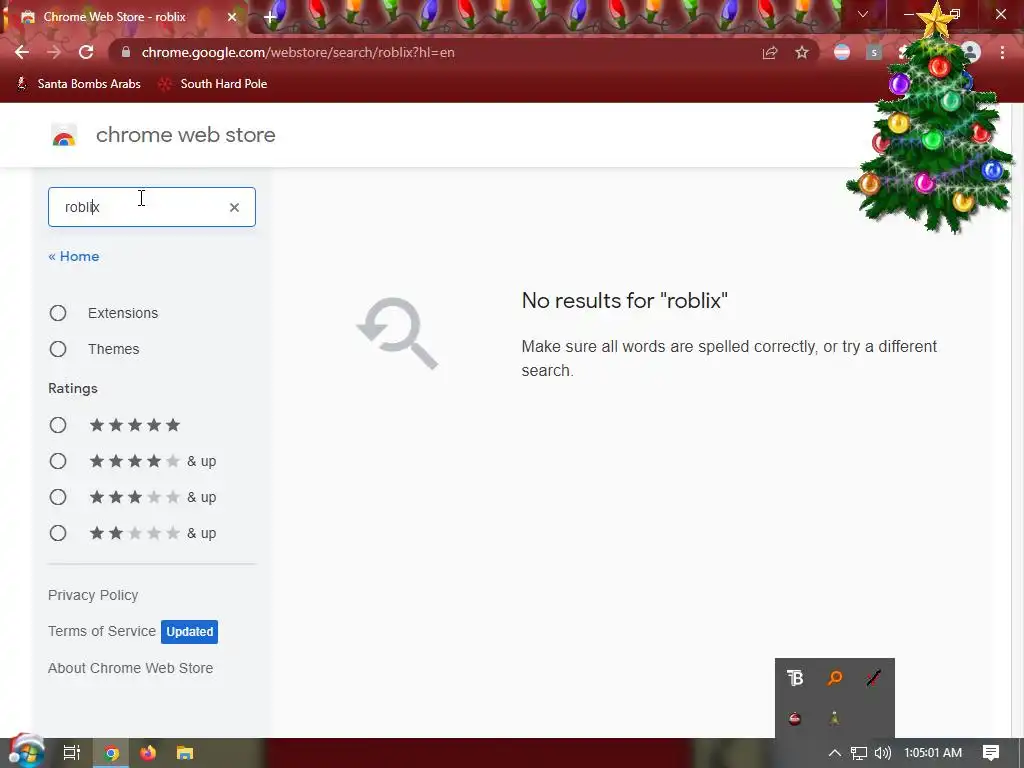Open the Action Center notifications icon
Image resolution: width=1024 pixels, height=768 pixels.
click(x=991, y=753)
